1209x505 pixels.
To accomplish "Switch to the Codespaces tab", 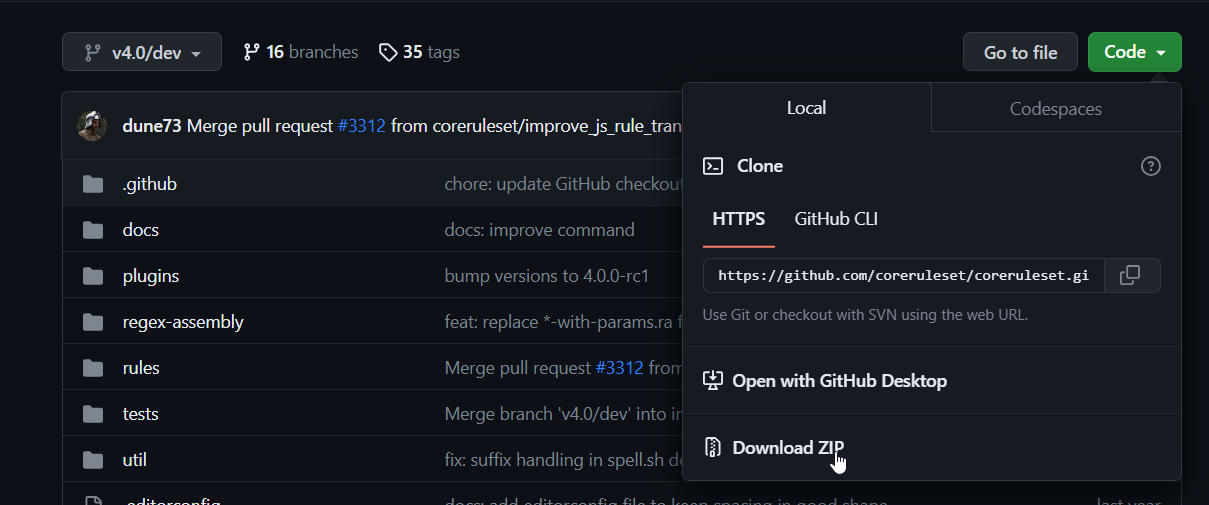I will pos(1056,108).
